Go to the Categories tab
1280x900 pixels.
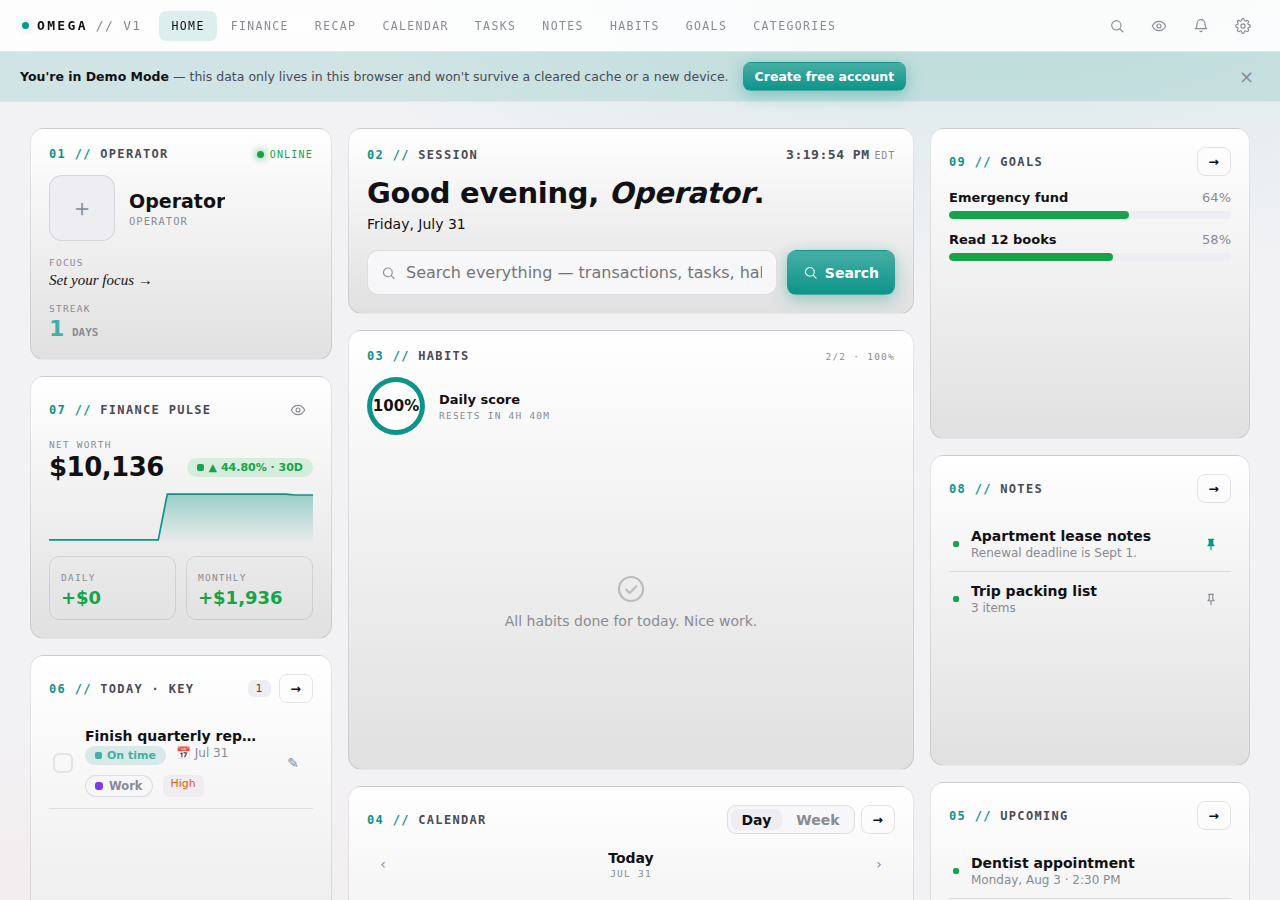pos(794,26)
